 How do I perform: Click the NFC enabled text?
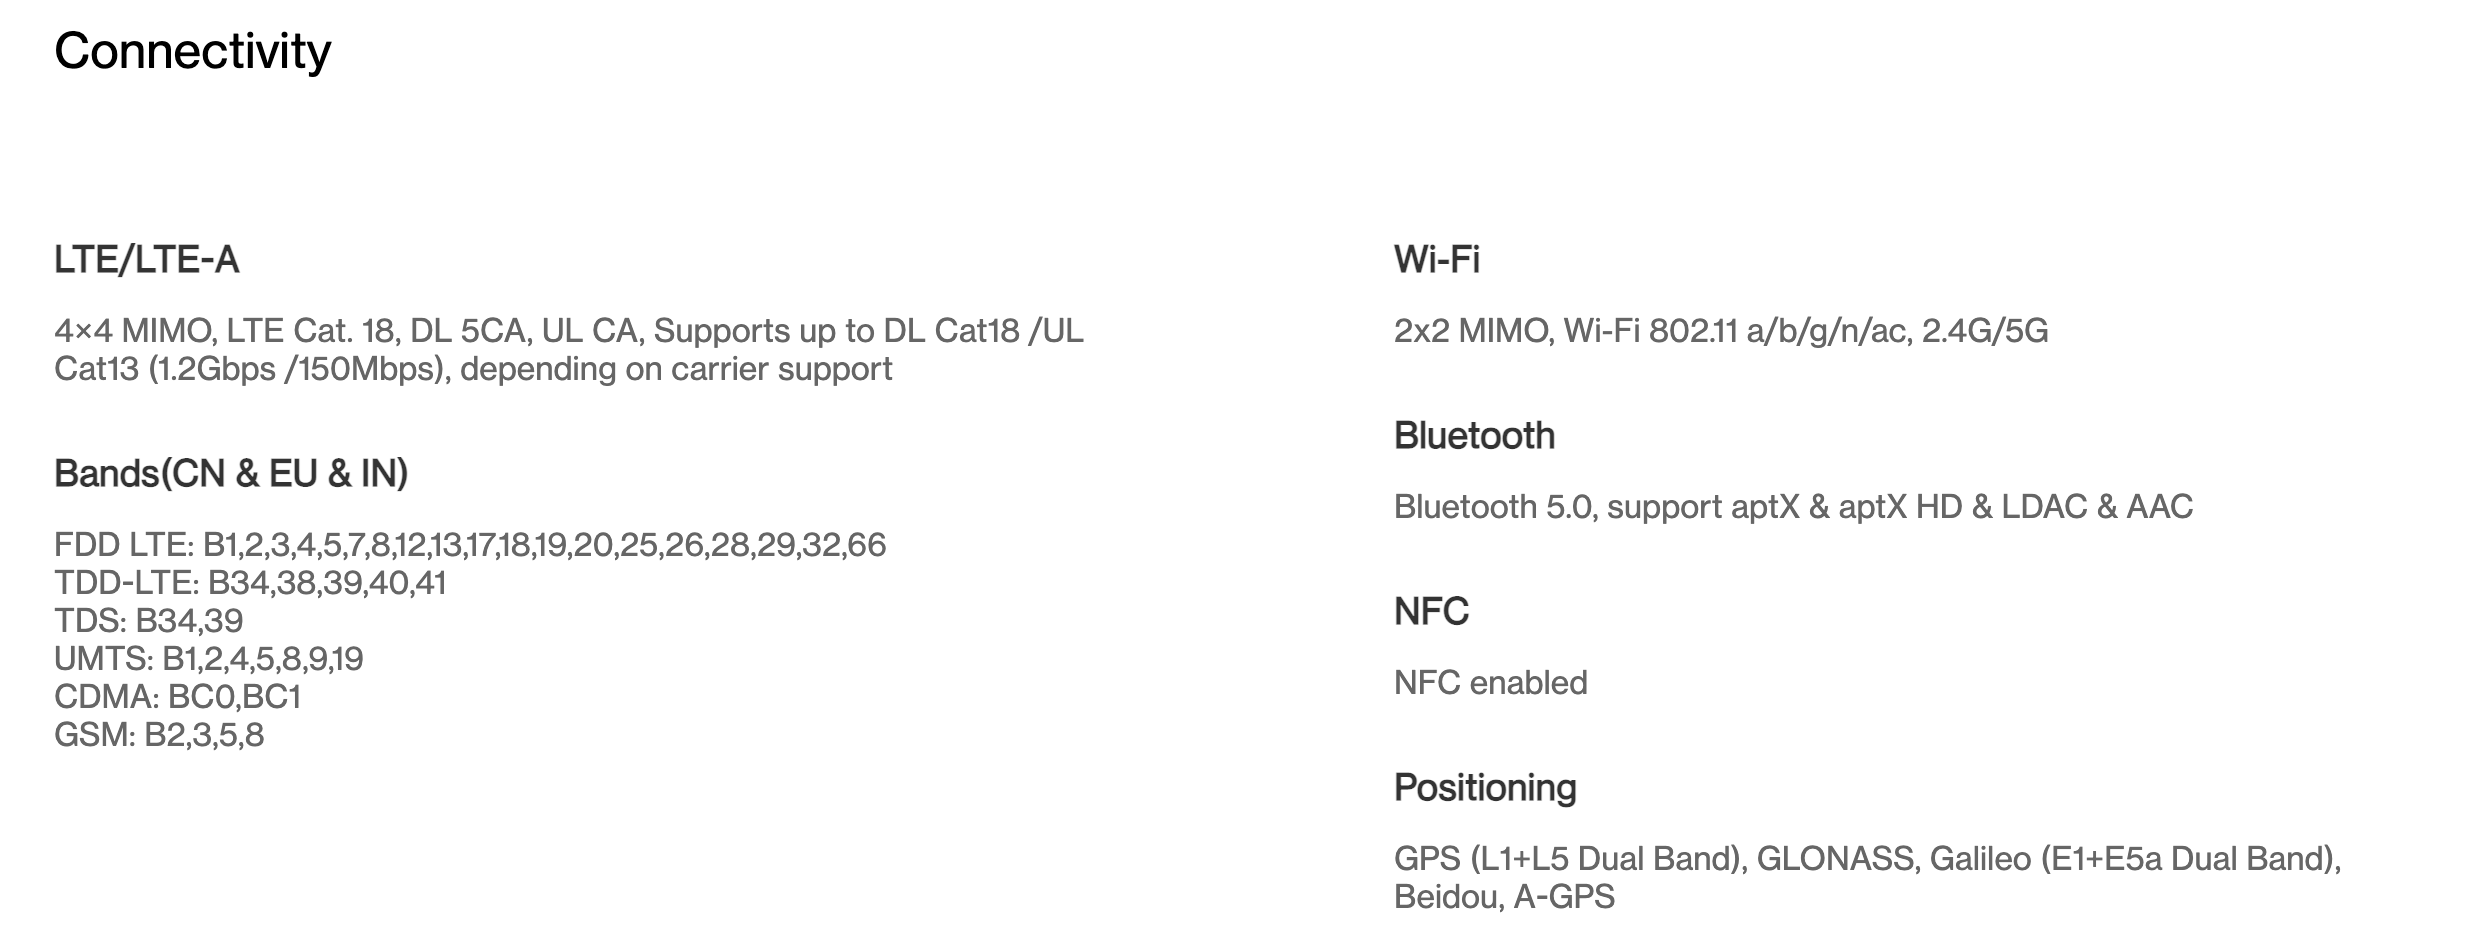pyautogui.click(x=1490, y=683)
